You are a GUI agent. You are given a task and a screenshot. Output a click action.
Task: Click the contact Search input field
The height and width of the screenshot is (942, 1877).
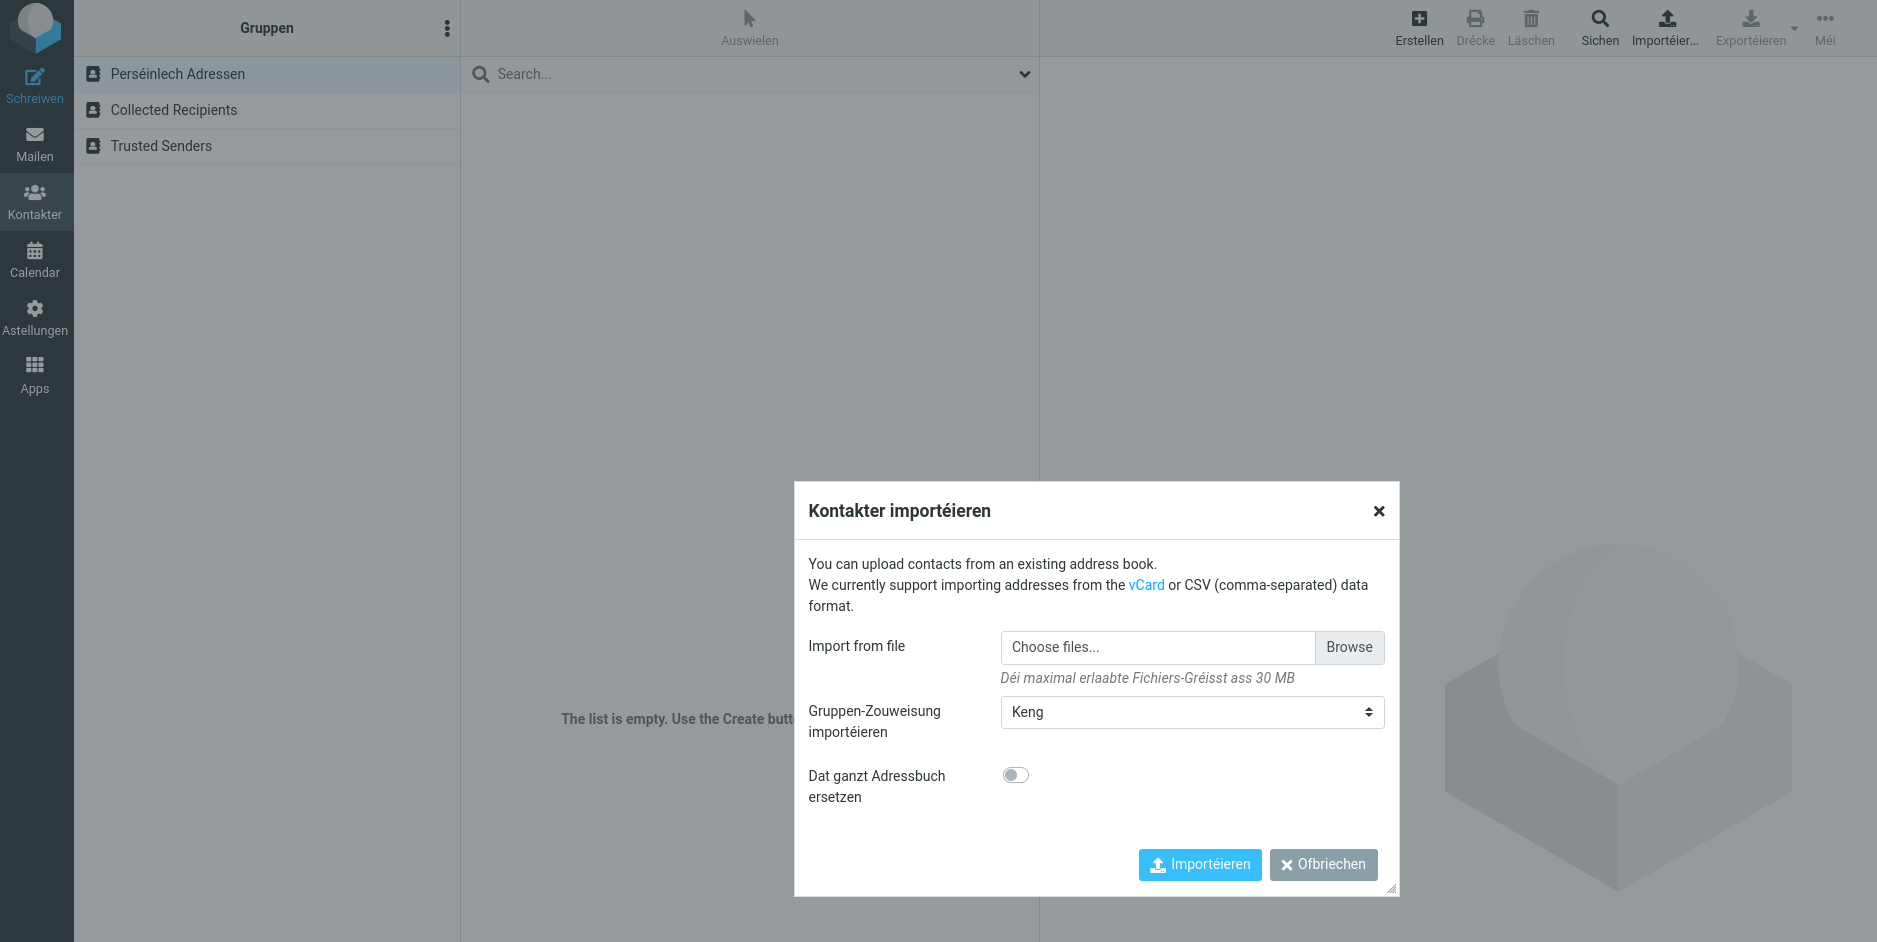[x=750, y=74]
